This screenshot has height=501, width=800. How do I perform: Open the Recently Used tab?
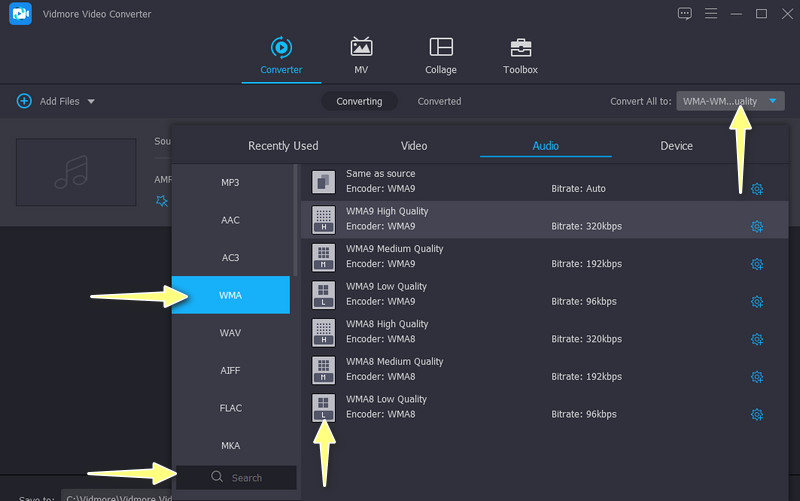point(283,146)
